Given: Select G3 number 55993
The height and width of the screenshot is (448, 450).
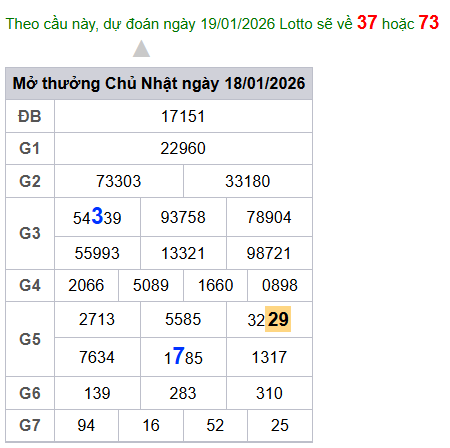Looking at the screenshot, I should pos(97,253).
